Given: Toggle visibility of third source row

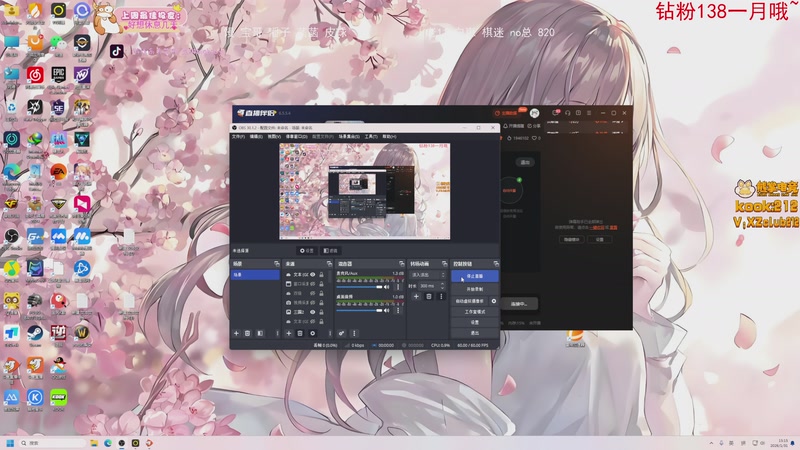Looking at the screenshot, I should [313, 293].
